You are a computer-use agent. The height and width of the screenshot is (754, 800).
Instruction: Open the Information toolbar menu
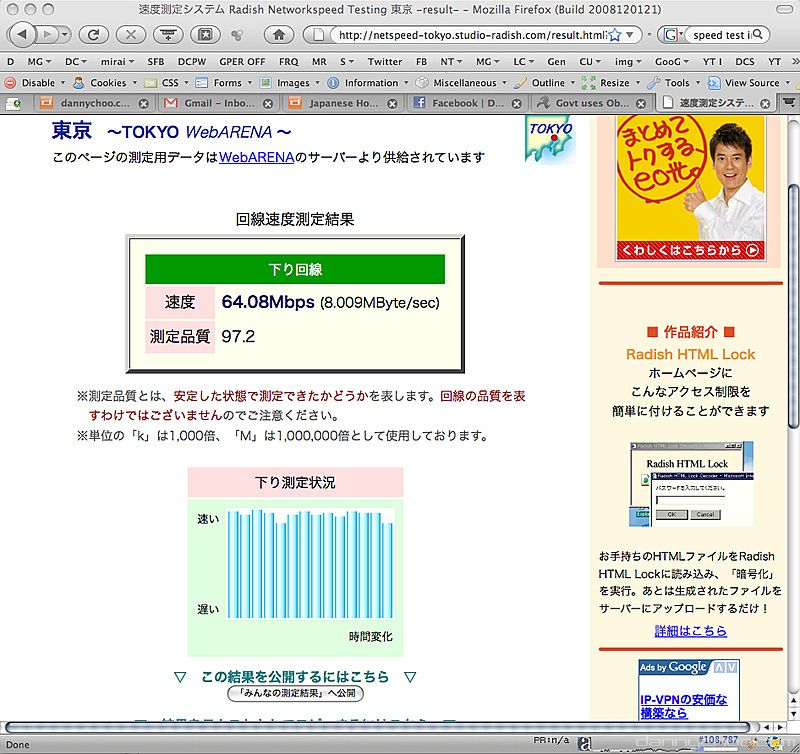364,83
